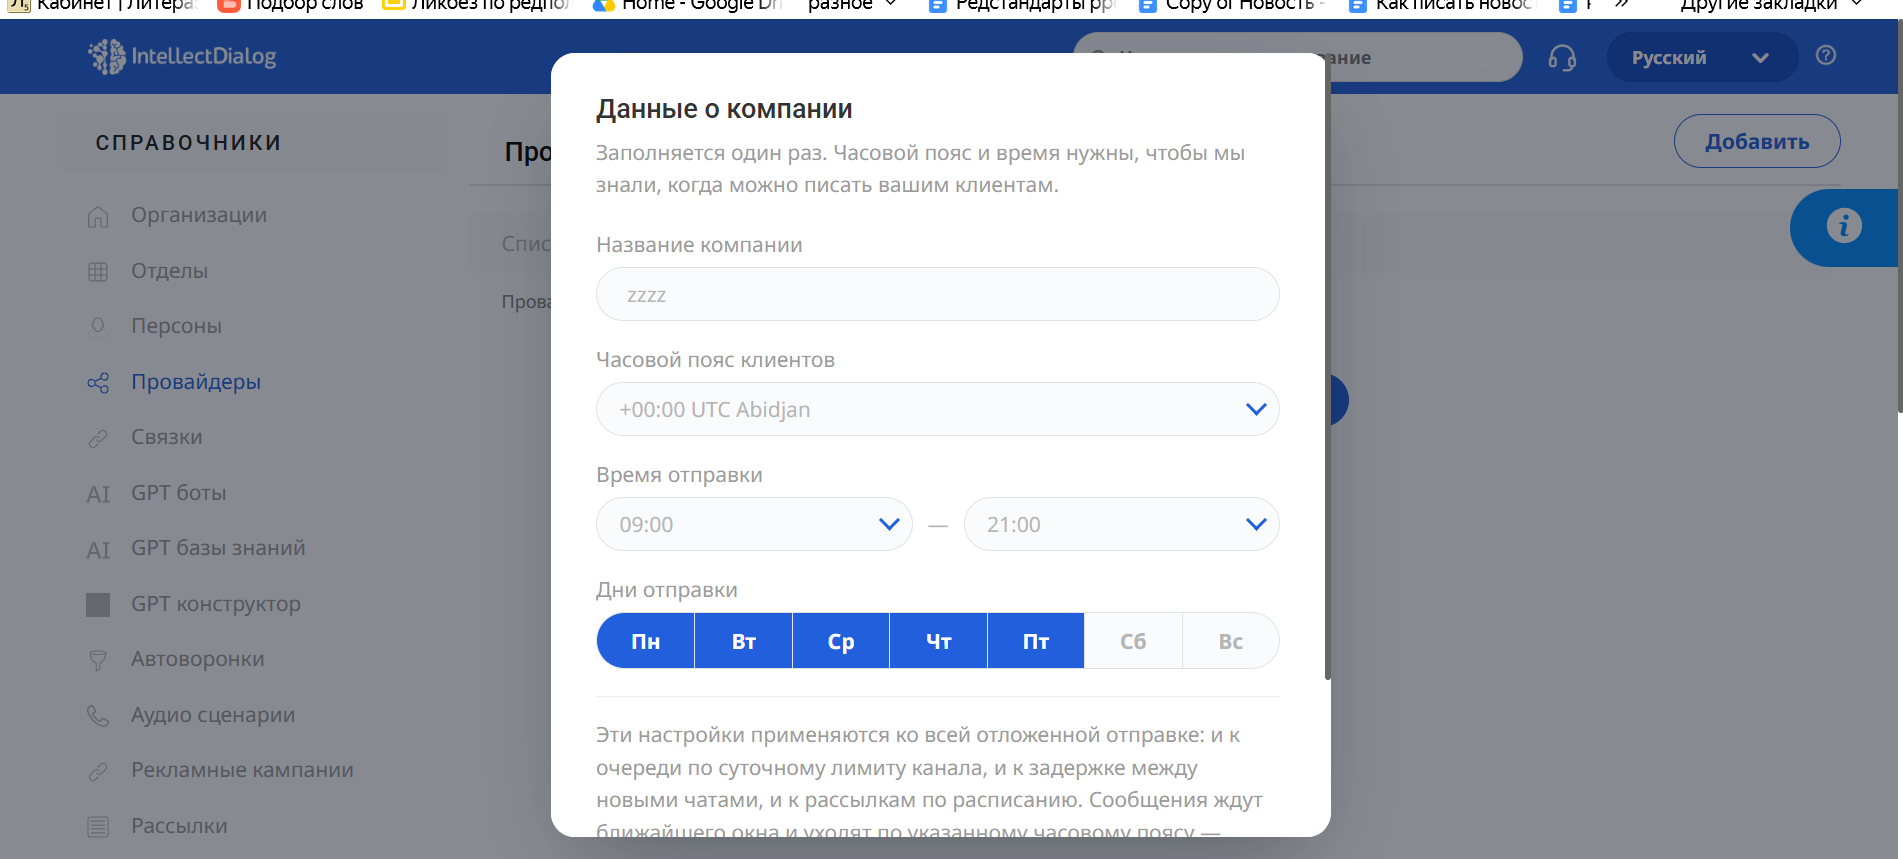Click the page's right-side scrollbar
Screen dimensions: 1903x859
pos(1899,215)
